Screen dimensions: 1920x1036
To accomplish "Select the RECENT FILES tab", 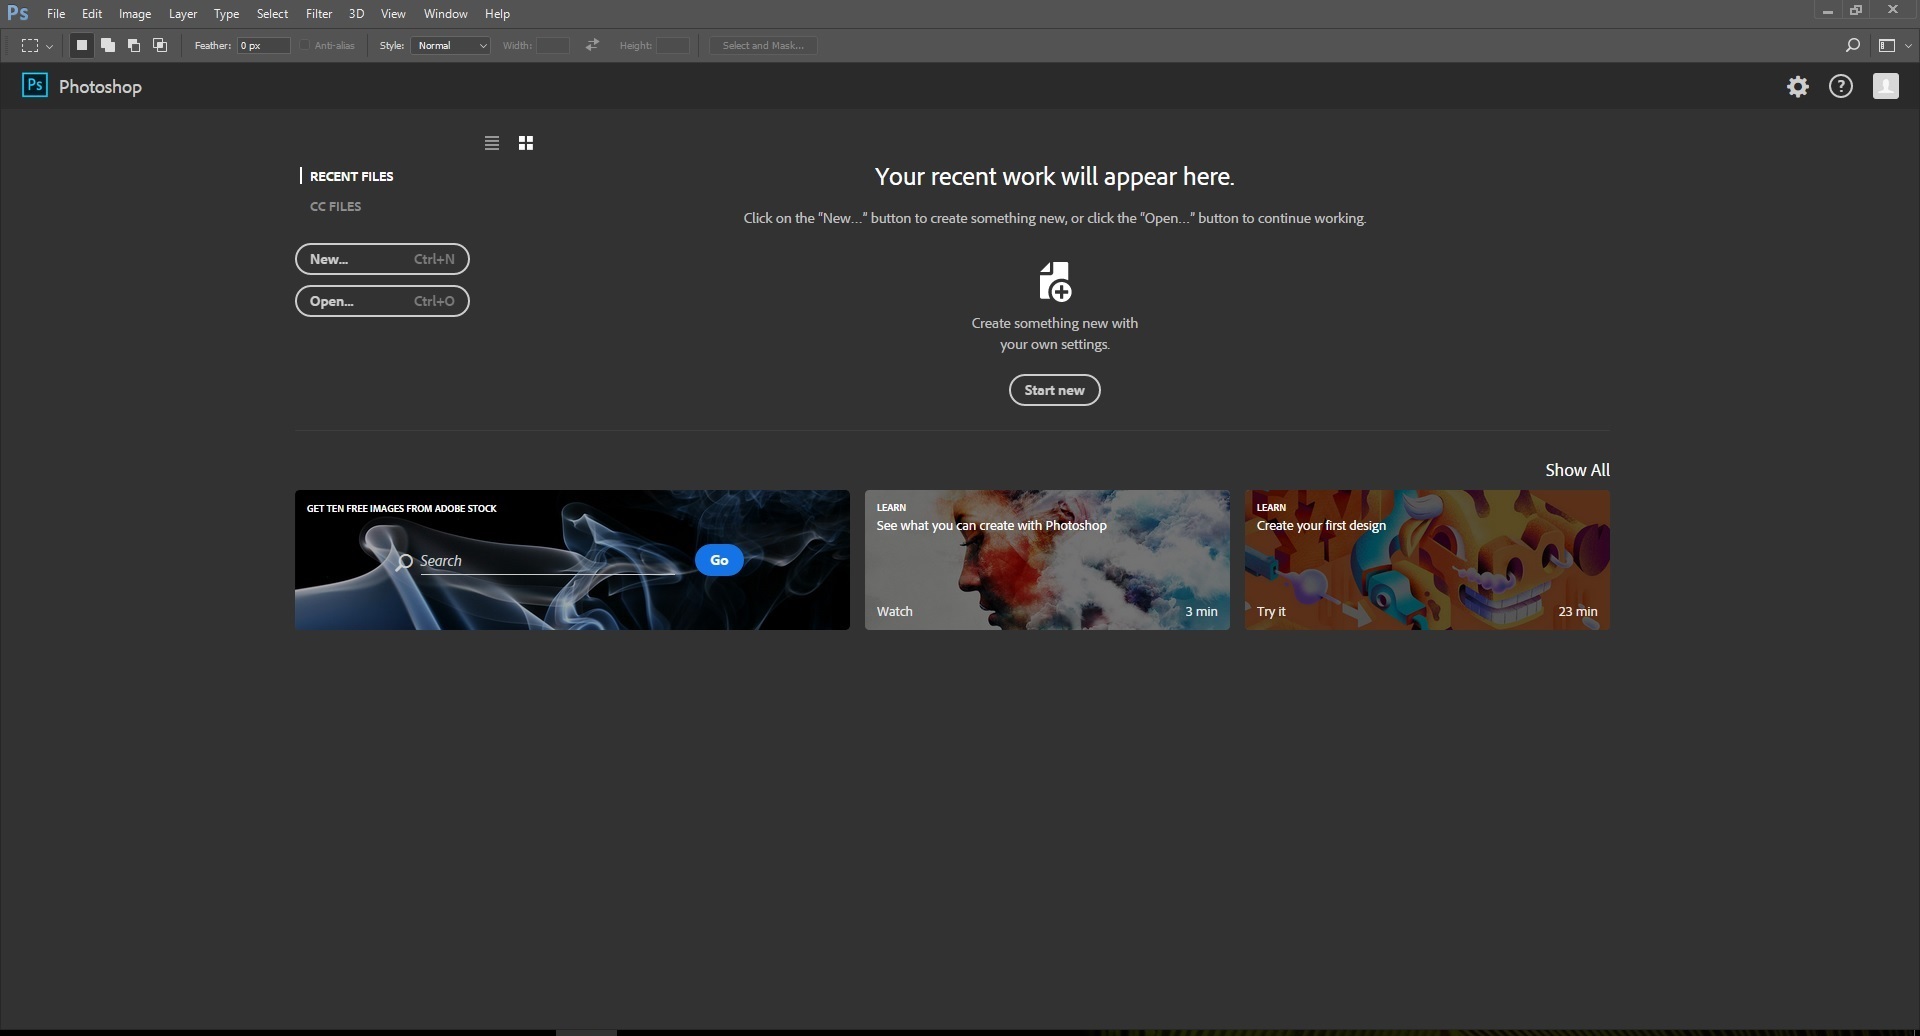I will pyautogui.click(x=351, y=176).
